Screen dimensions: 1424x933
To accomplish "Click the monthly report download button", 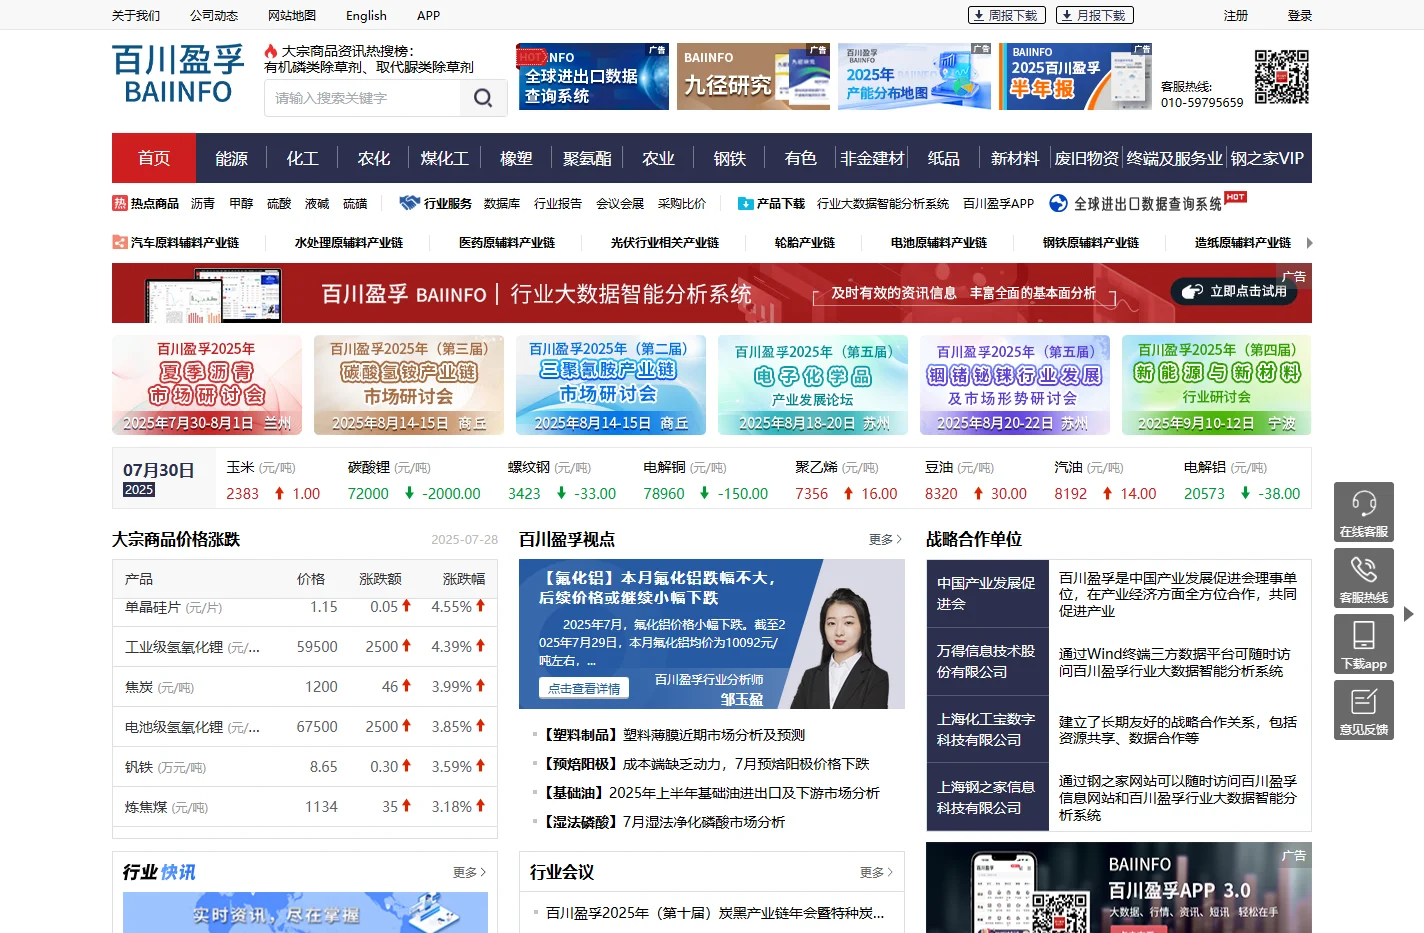I will point(1095,15).
